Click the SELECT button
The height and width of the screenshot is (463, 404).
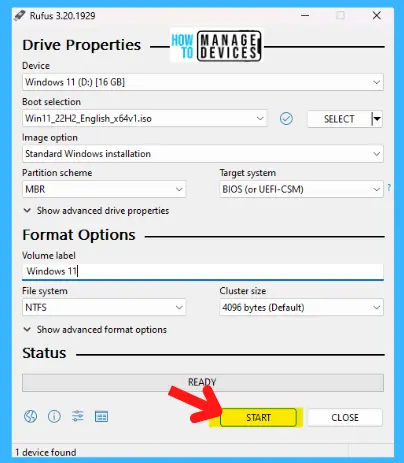click(x=339, y=119)
